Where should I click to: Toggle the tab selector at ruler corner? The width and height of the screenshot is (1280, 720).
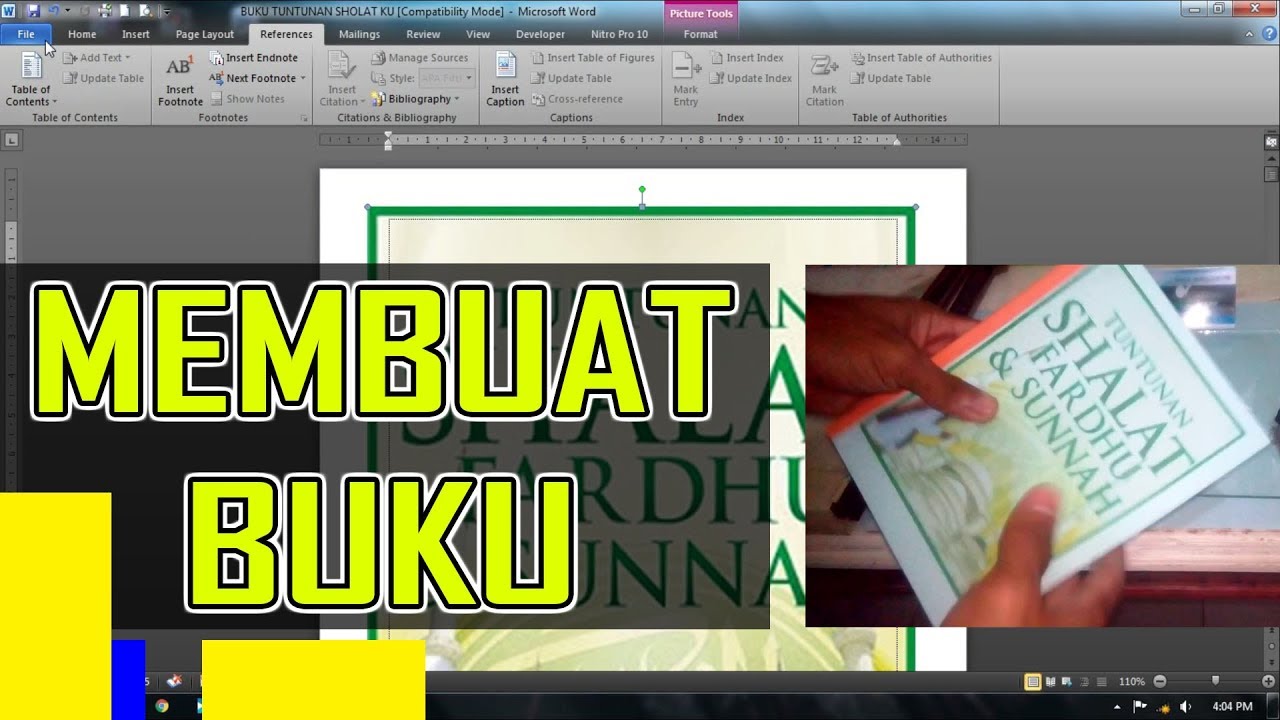tap(11, 141)
